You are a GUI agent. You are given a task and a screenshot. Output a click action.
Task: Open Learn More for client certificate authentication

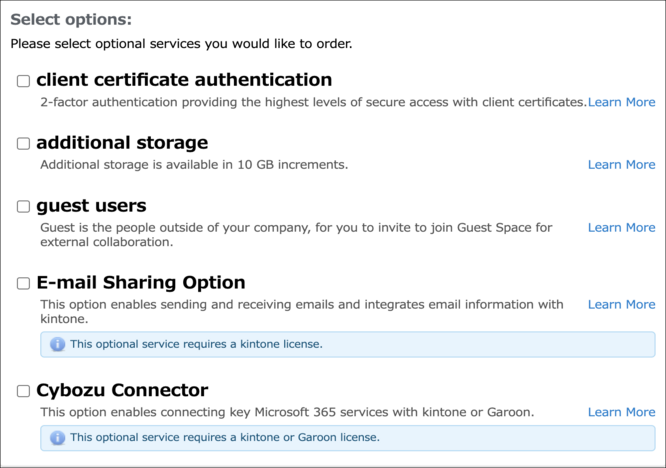pos(621,102)
